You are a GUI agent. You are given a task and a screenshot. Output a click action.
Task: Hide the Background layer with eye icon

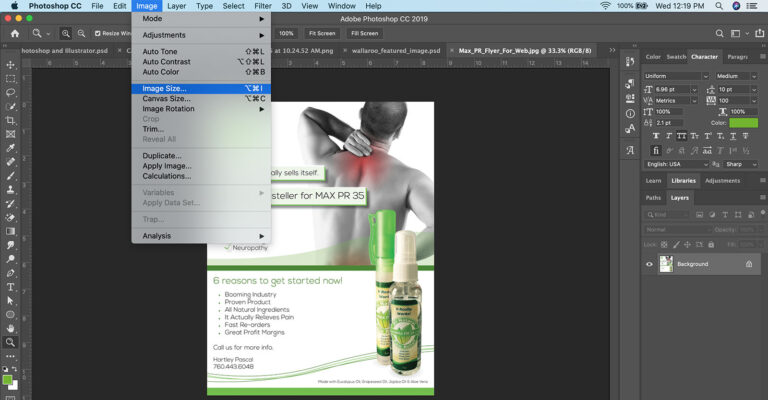(x=649, y=264)
